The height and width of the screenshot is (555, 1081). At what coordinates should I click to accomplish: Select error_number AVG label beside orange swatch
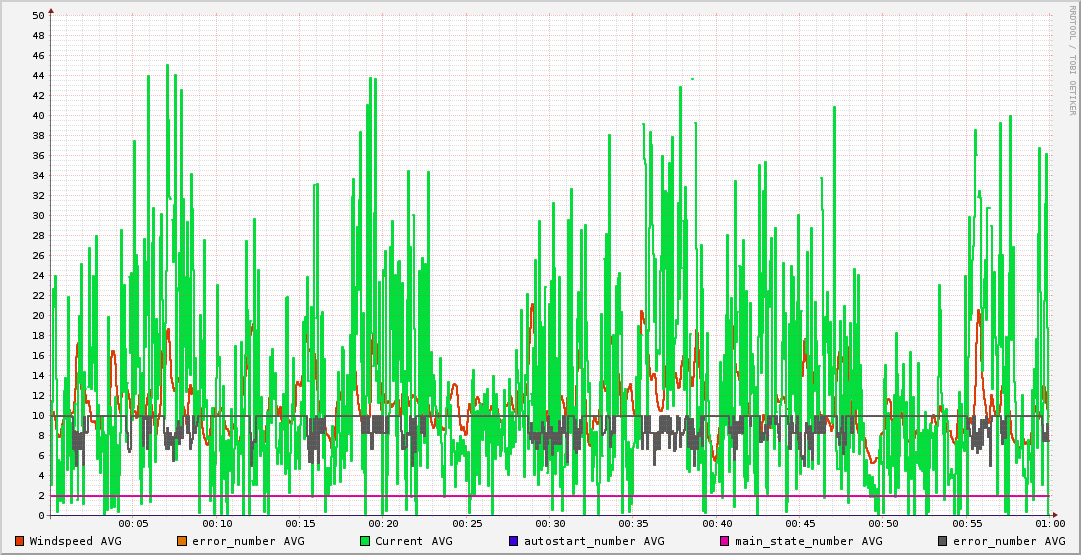[248, 541]
